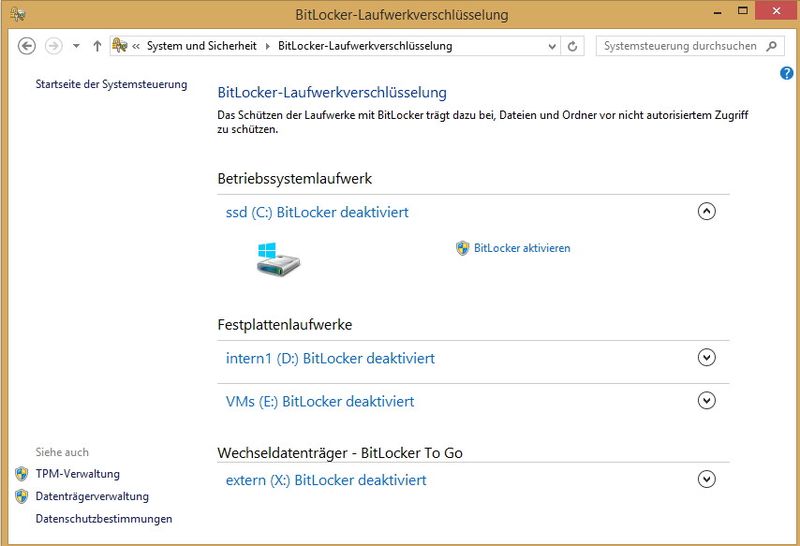Click the Windows system drive icon
The height and width of the screenshot is (546, 800).
[x=278, y=259]
